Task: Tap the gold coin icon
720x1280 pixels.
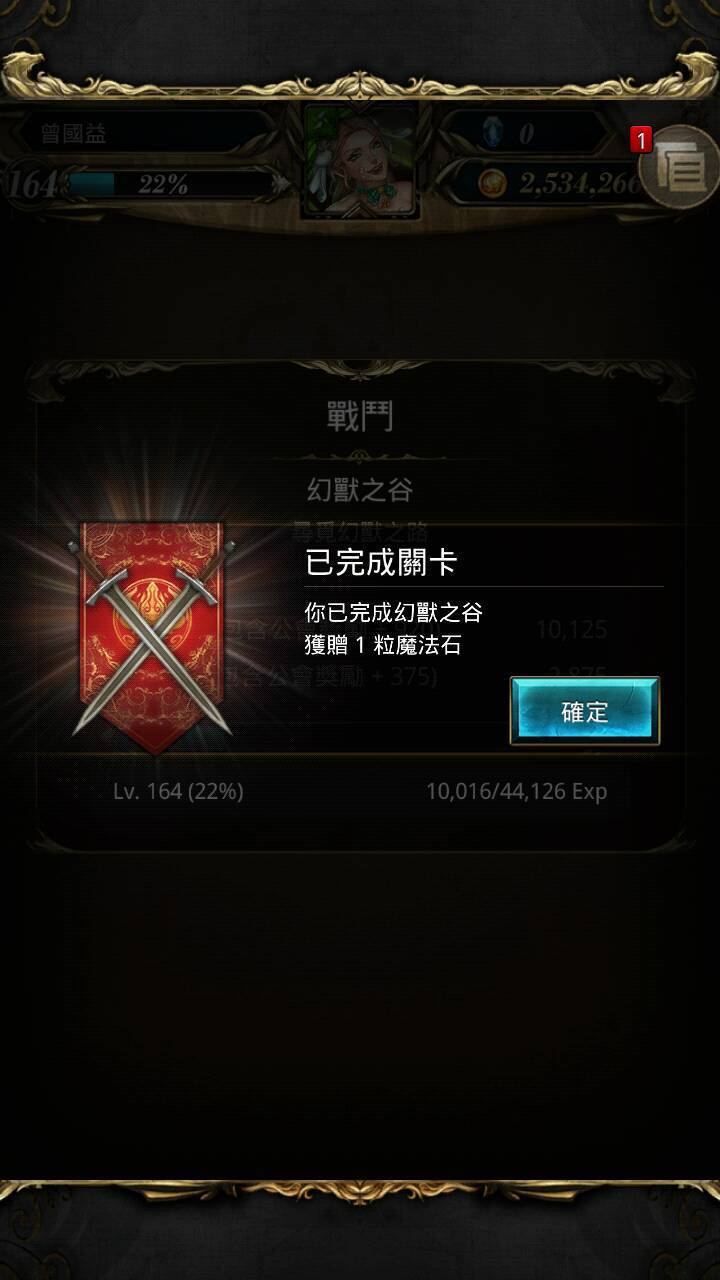Action: coord(491,183)
